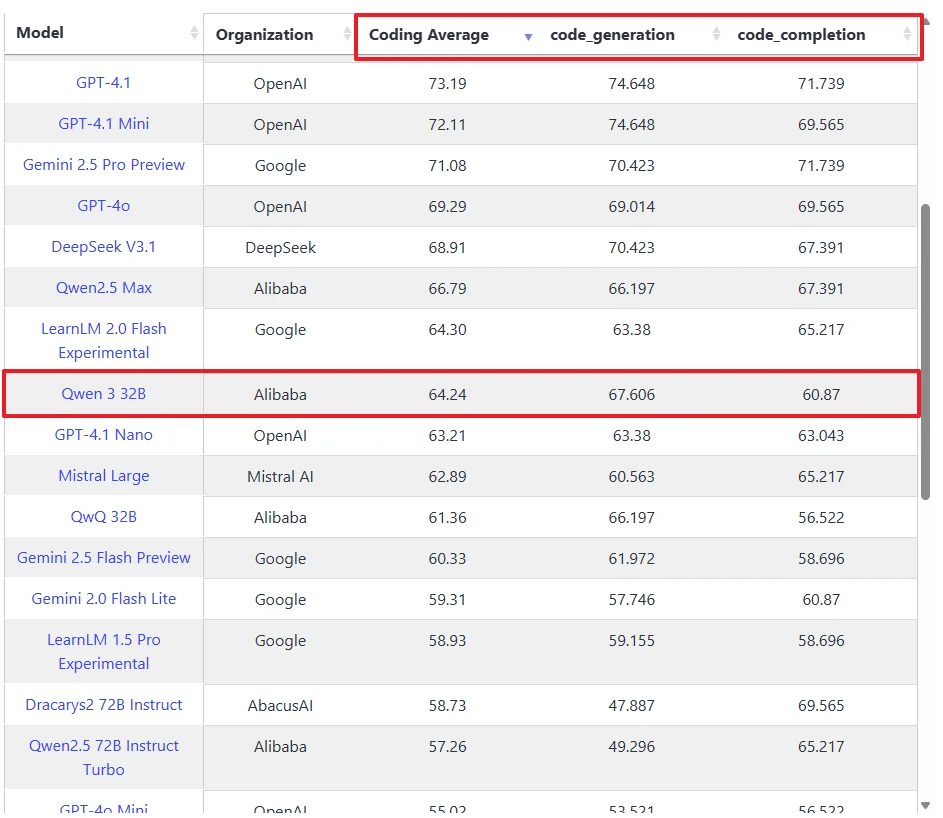Sort by Organization column arrows
Image resolution: width=943 pixels, height=818 pixels.
(x=347, y=32)
